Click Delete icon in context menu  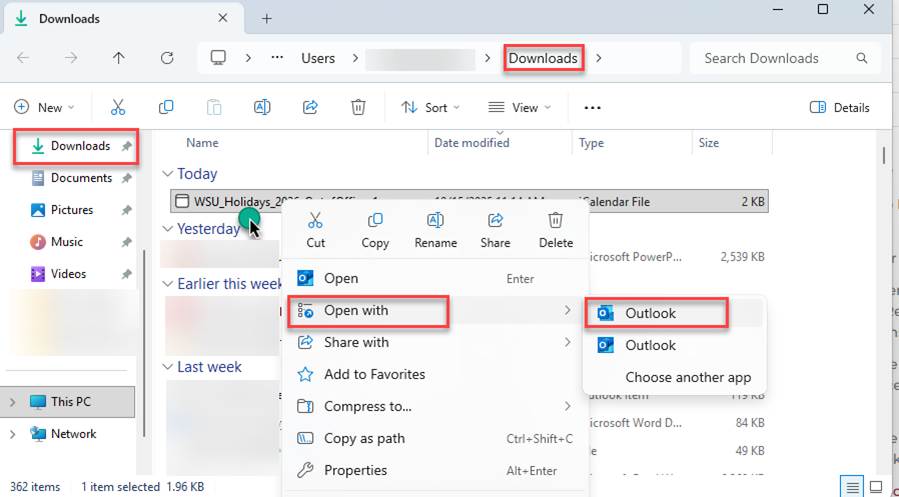click(556, 228)
